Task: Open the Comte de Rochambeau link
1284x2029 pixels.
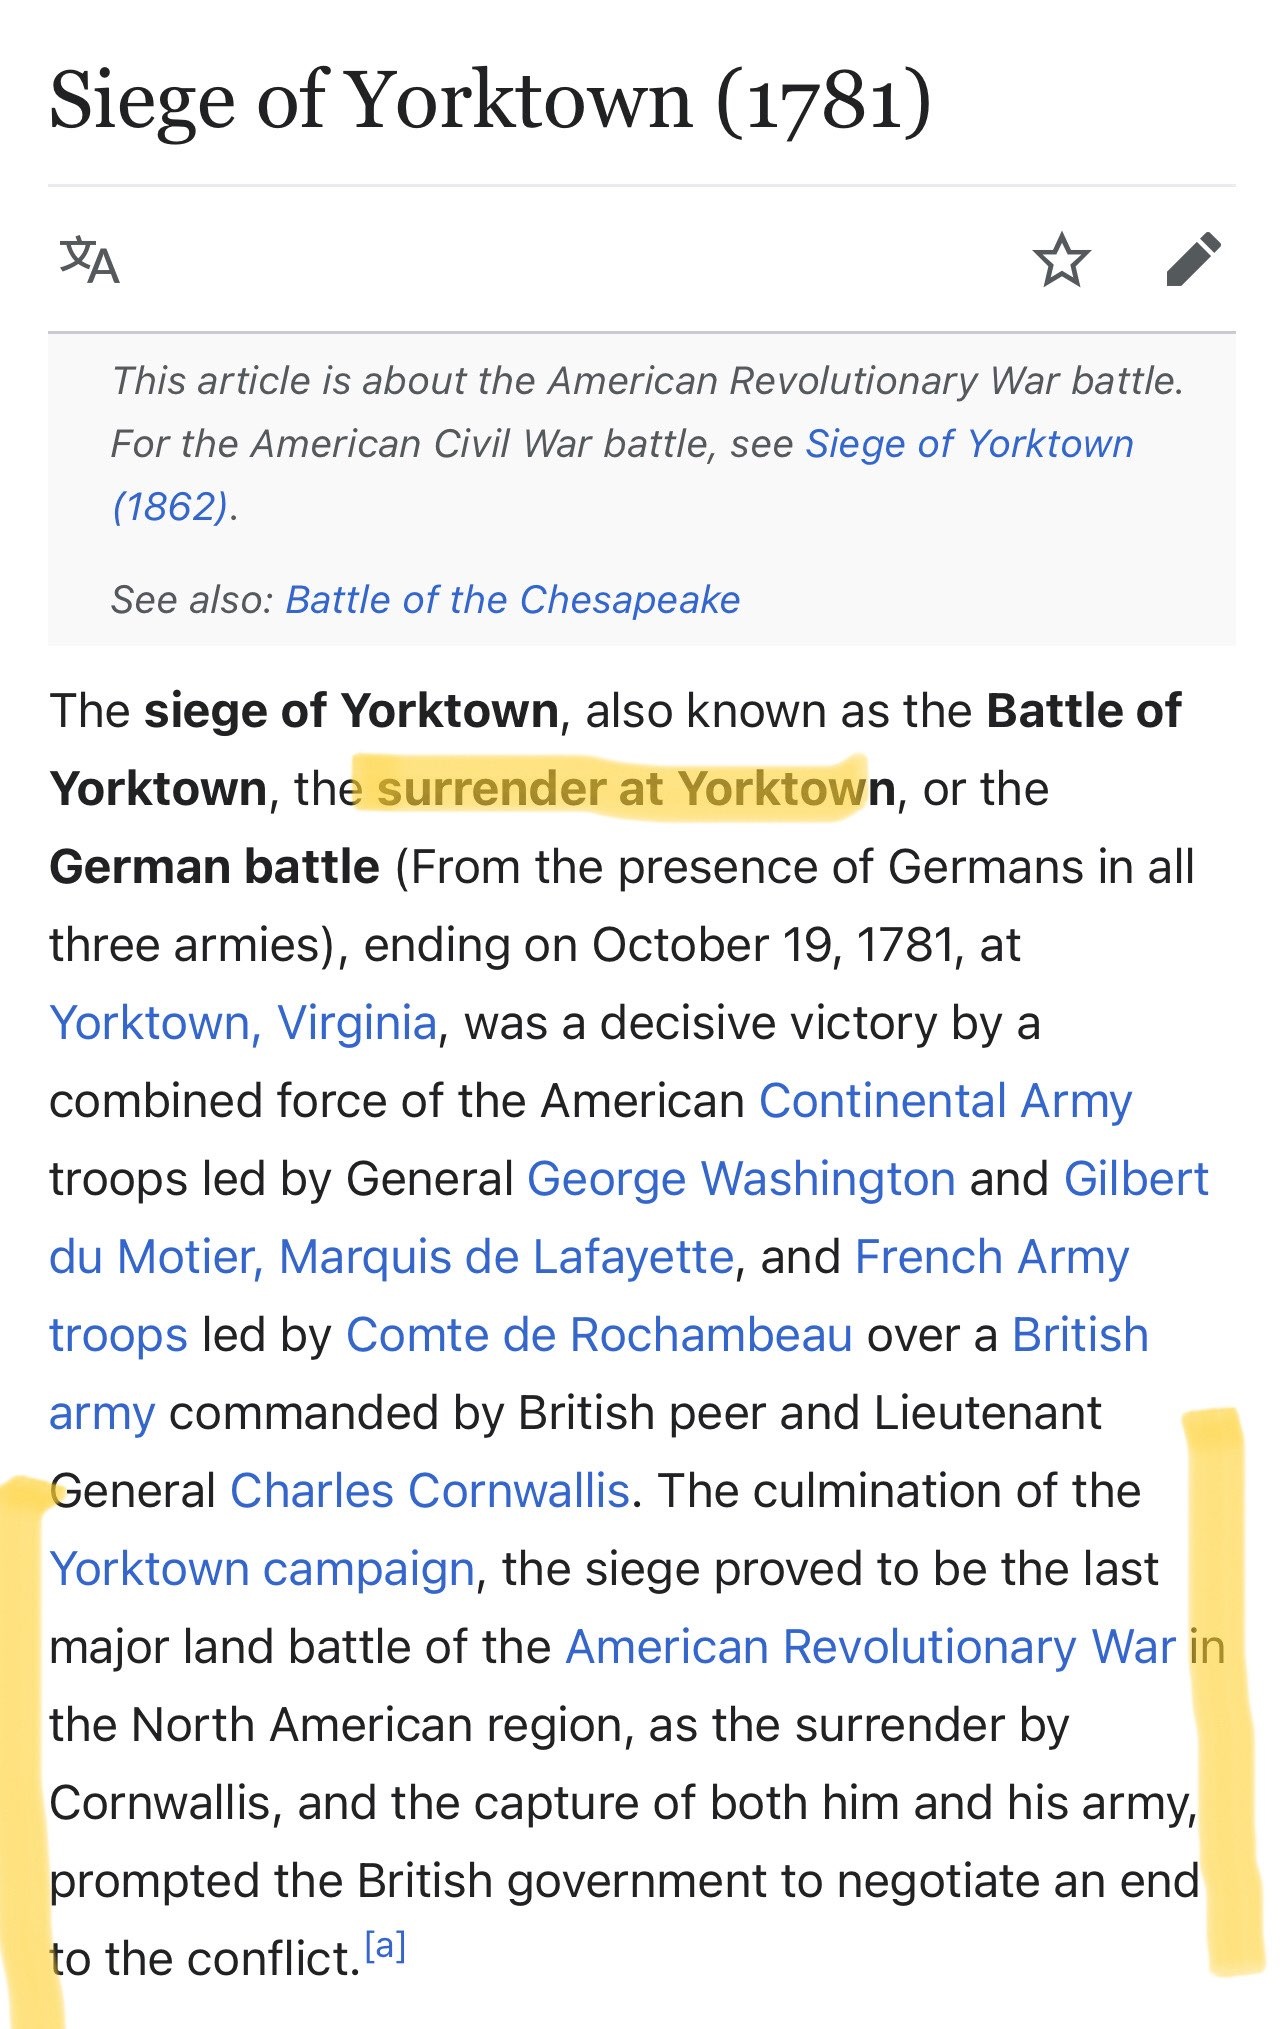Action: 599,1335
